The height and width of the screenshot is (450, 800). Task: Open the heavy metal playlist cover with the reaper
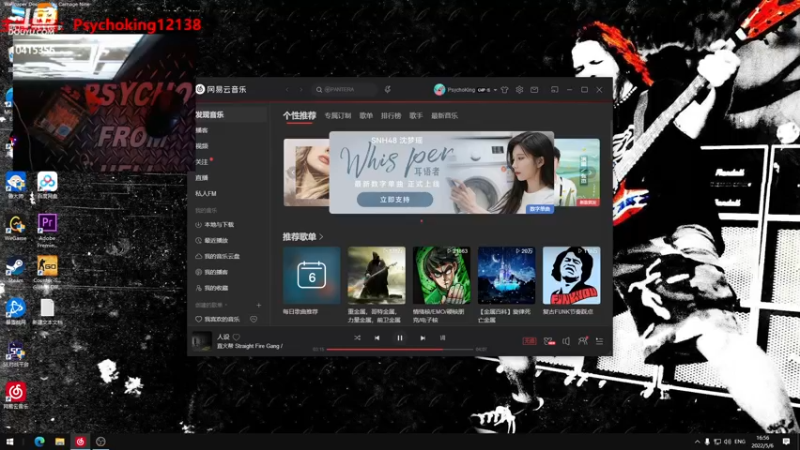tap(377, 276)
